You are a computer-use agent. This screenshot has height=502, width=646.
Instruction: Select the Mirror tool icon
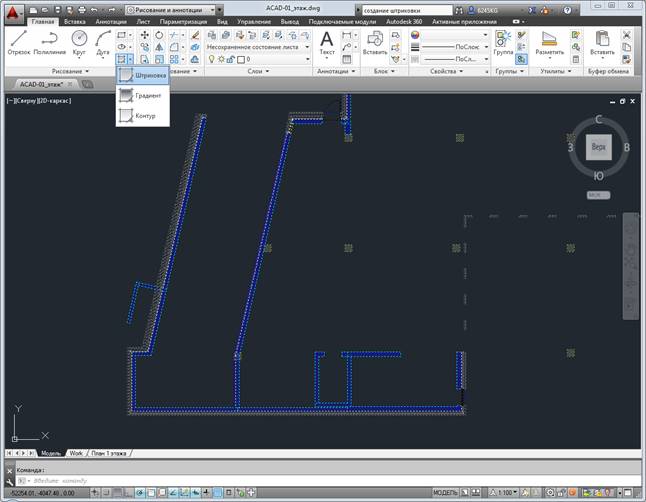pos(159,47)
